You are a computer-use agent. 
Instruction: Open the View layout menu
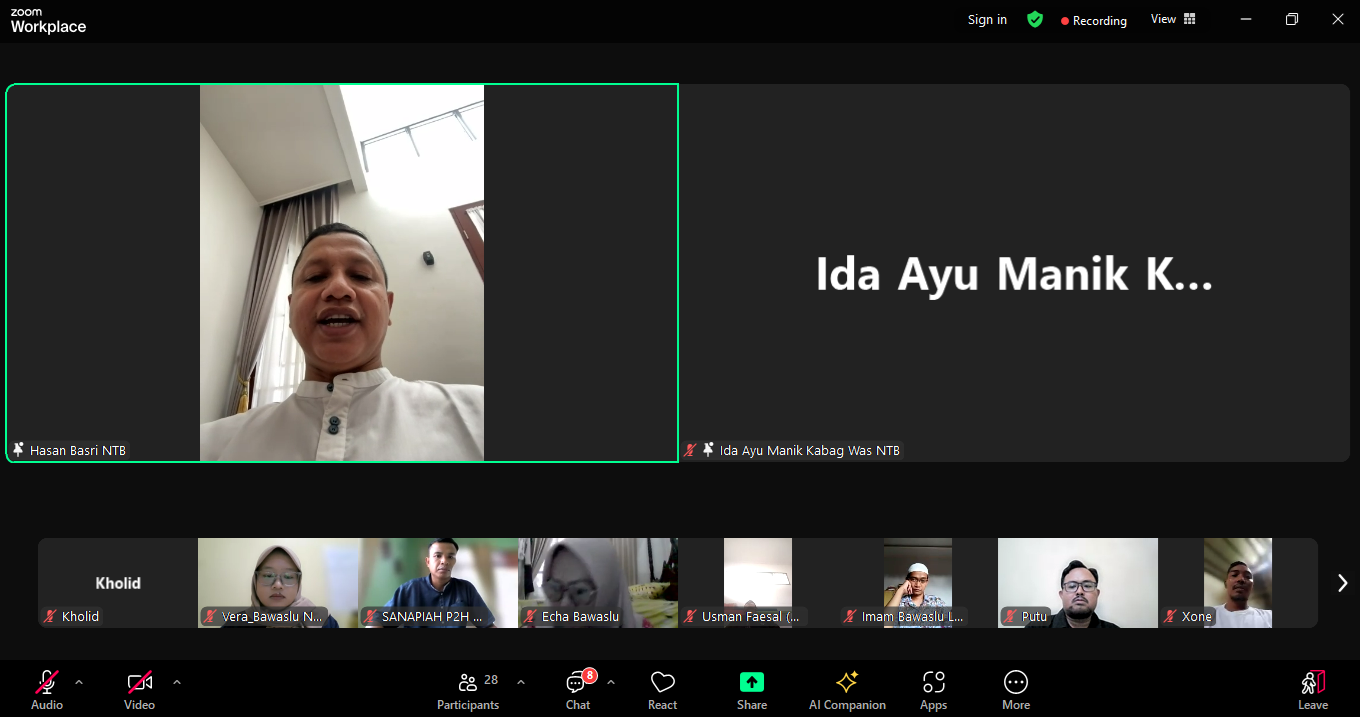tap(1171, 19)
